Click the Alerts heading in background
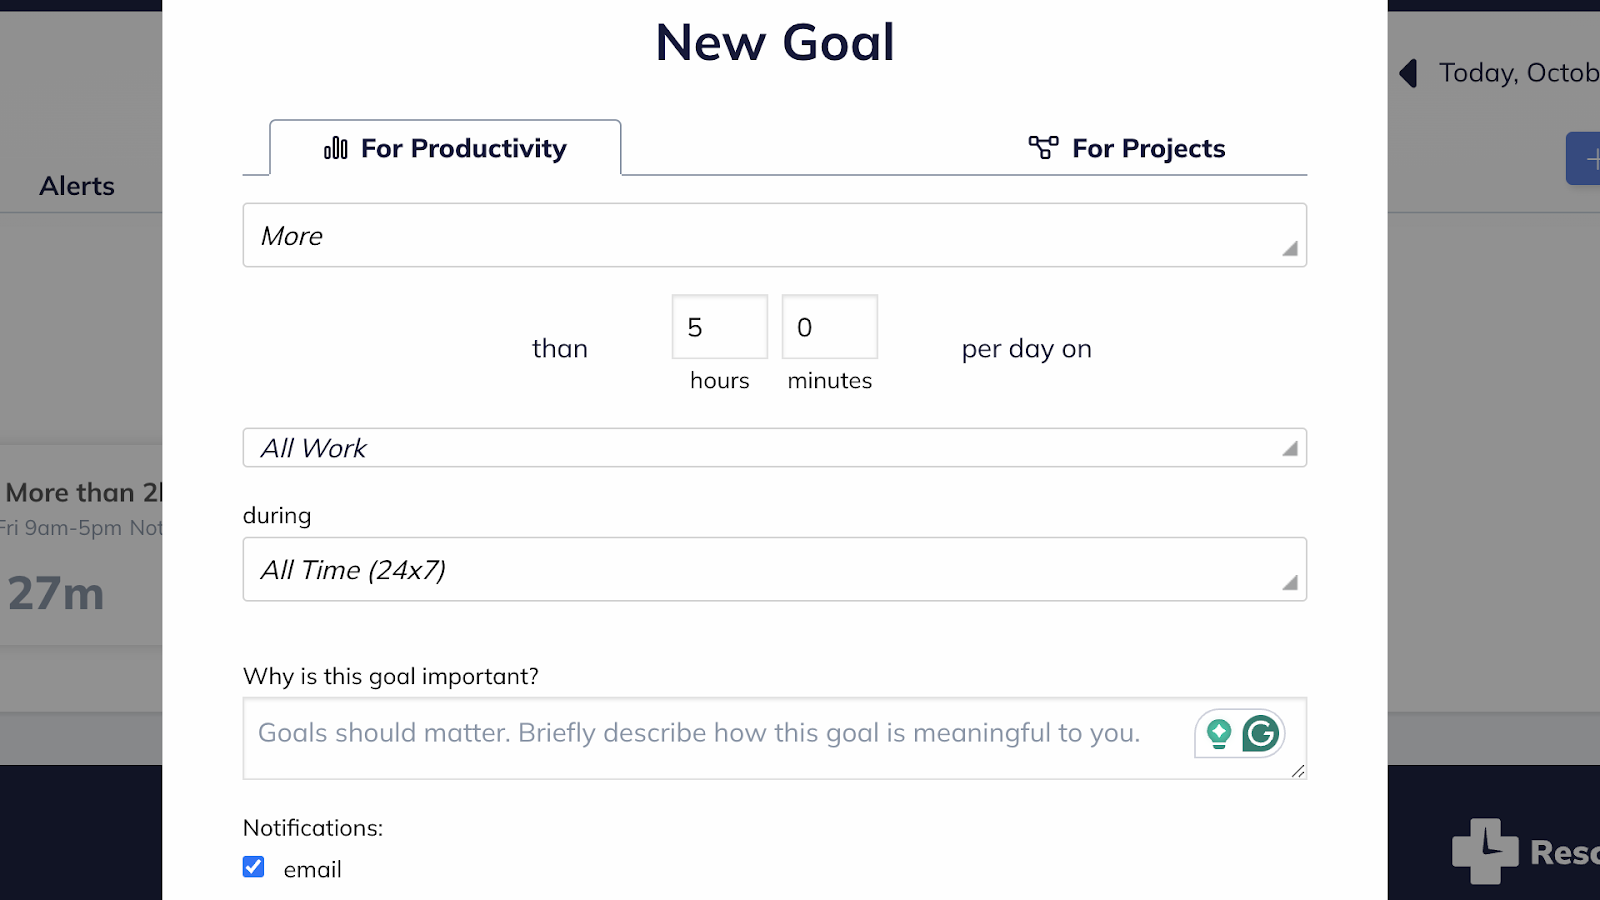This screenshot has width=1600, height=900. click(77, 186)
